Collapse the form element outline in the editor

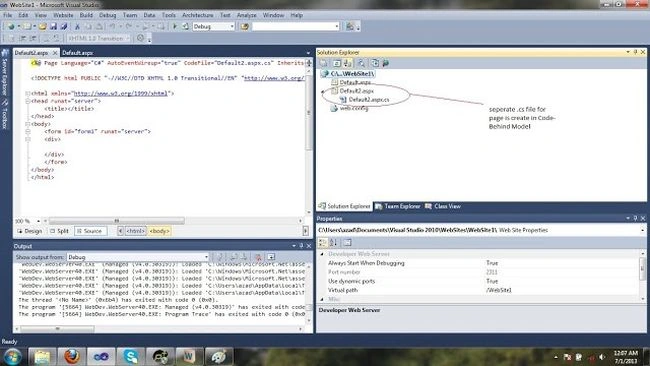click(x=27, y=132)
